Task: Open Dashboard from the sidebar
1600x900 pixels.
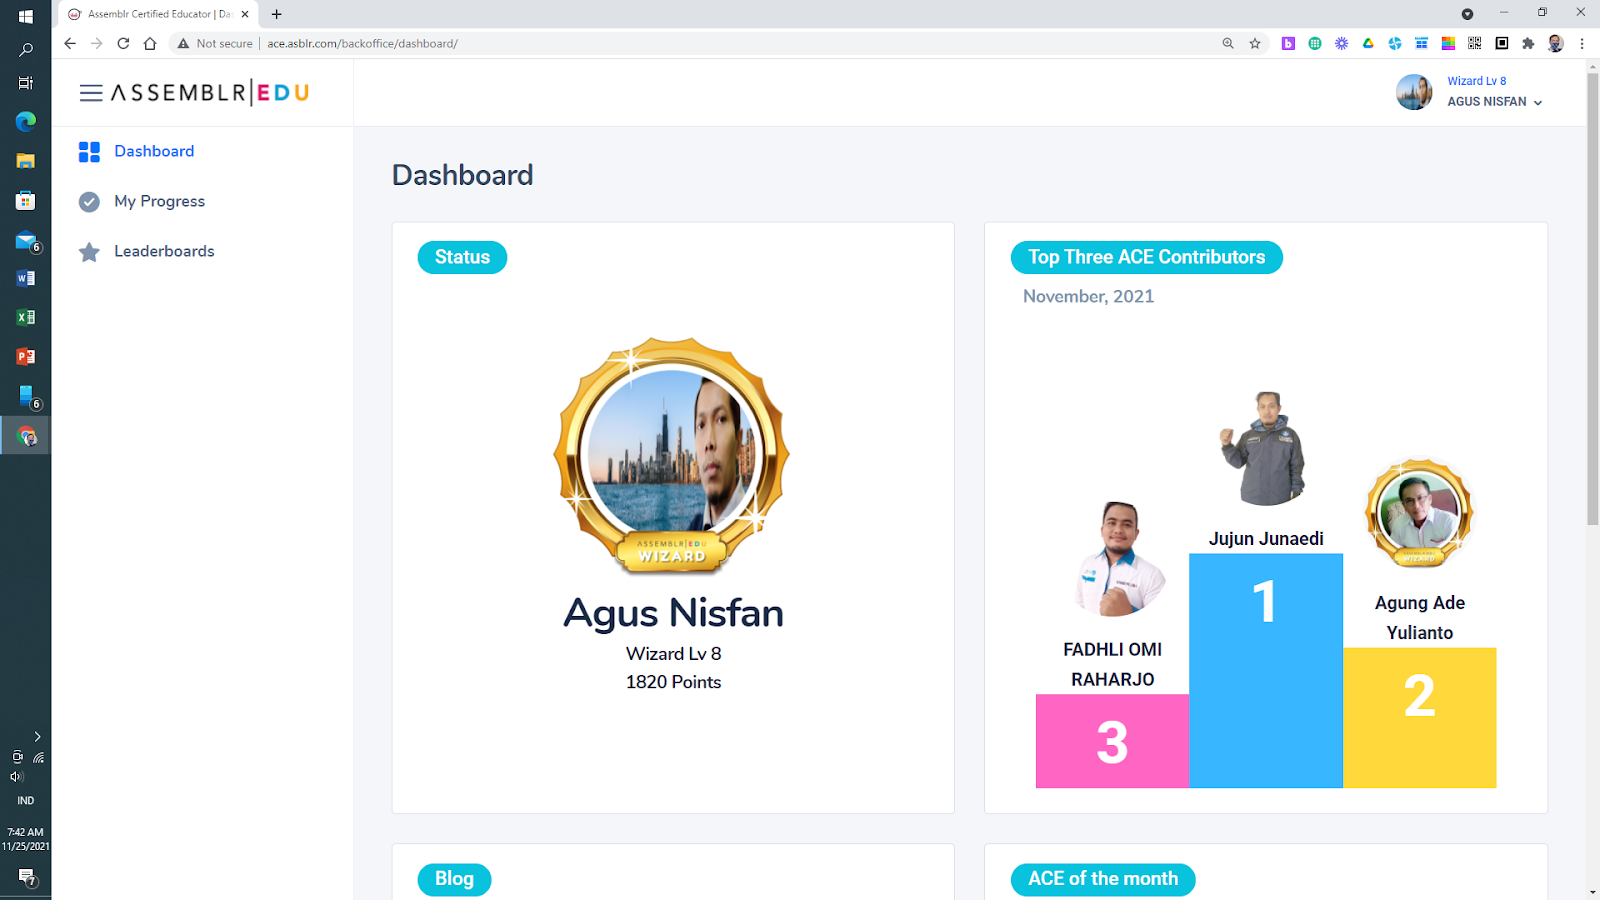Action: coord(154,151)
